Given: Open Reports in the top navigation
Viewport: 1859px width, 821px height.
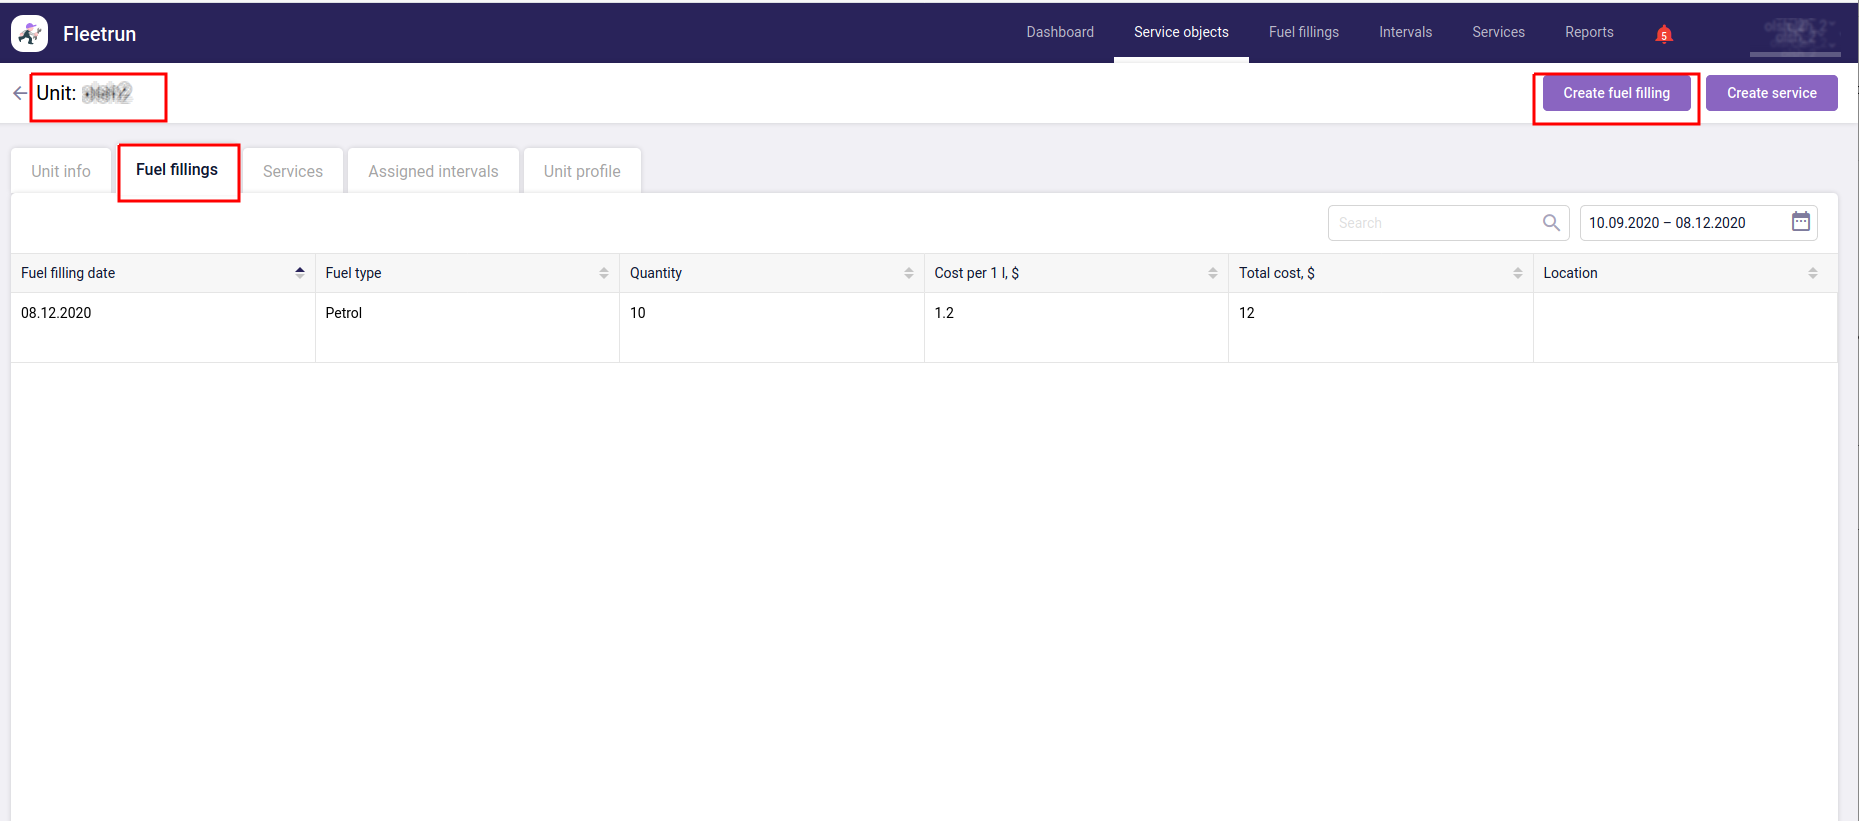Looking at the screenshot, I should pos(1589,32).
